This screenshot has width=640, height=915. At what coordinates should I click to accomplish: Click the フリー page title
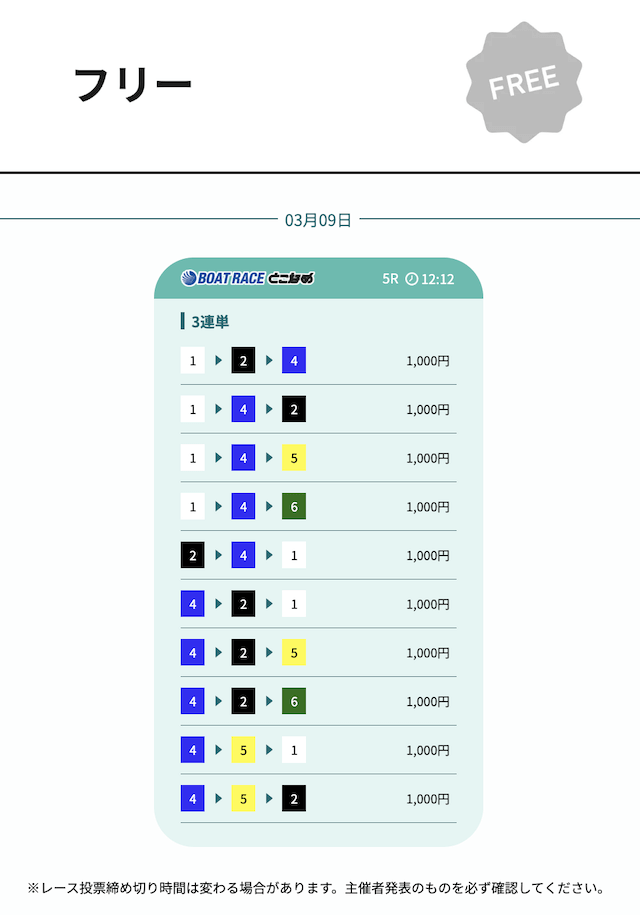click(x=133, y=85)
